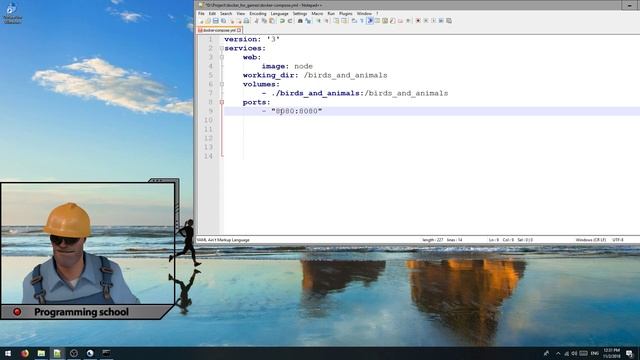Open Find with the binoculars icon
This screenshot has width=640, height=360.
click(300, 21)
